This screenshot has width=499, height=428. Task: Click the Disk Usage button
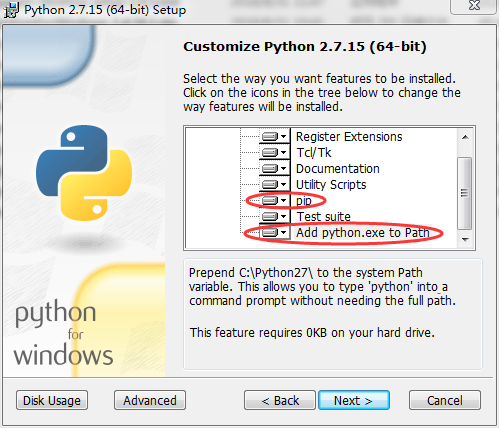click(x=52, y=400)
